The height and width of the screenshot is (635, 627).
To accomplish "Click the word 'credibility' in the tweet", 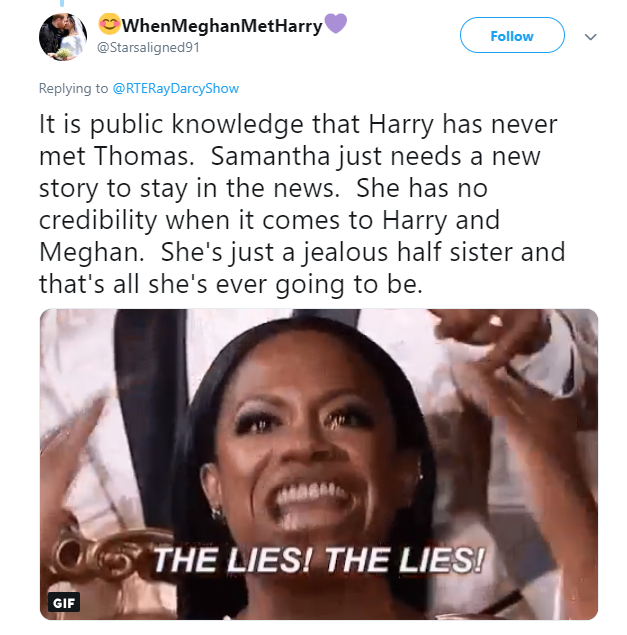I will click(98, 221).
